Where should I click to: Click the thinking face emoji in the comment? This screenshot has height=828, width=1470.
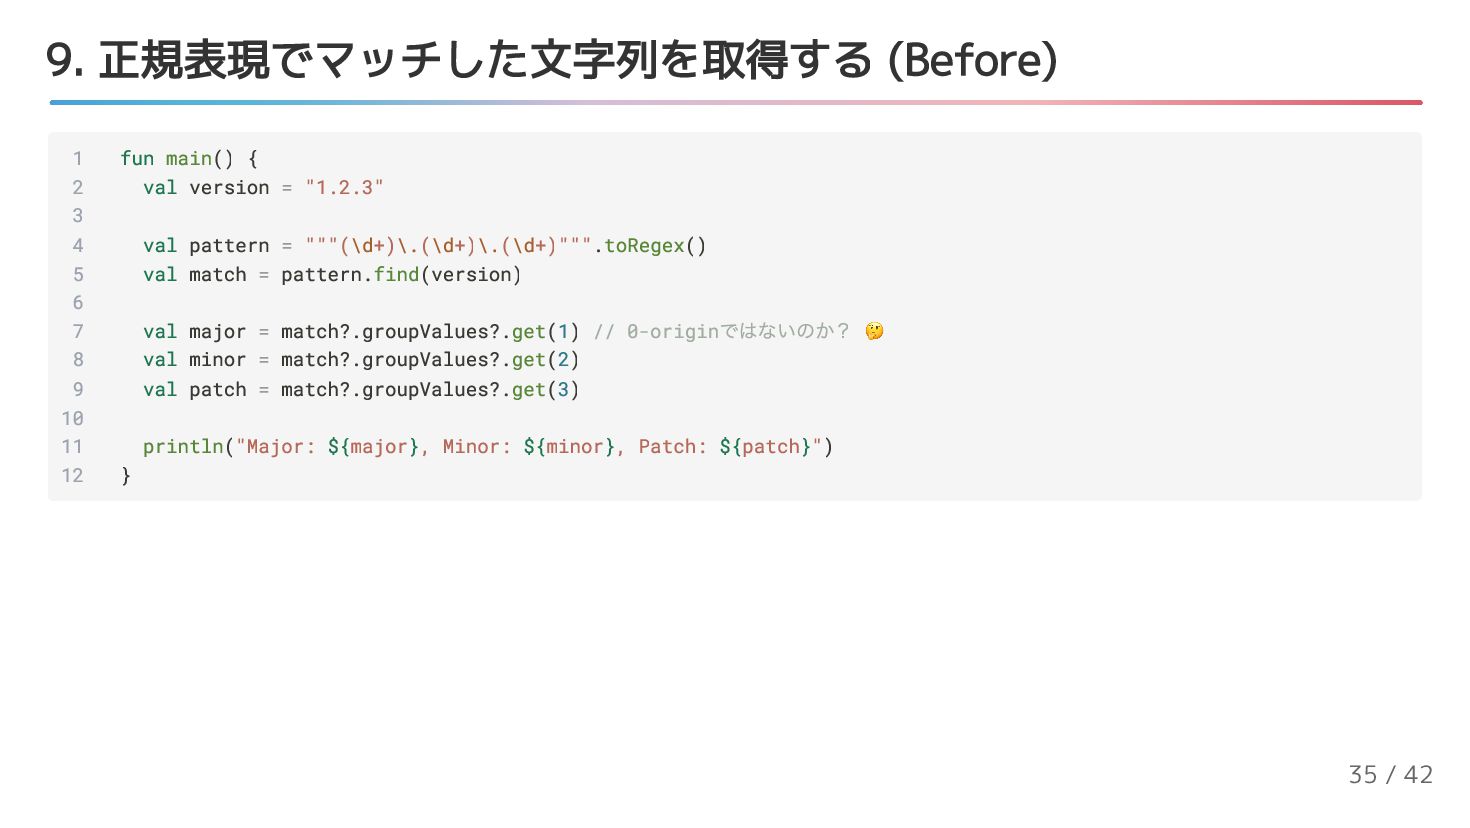[874, 331]
